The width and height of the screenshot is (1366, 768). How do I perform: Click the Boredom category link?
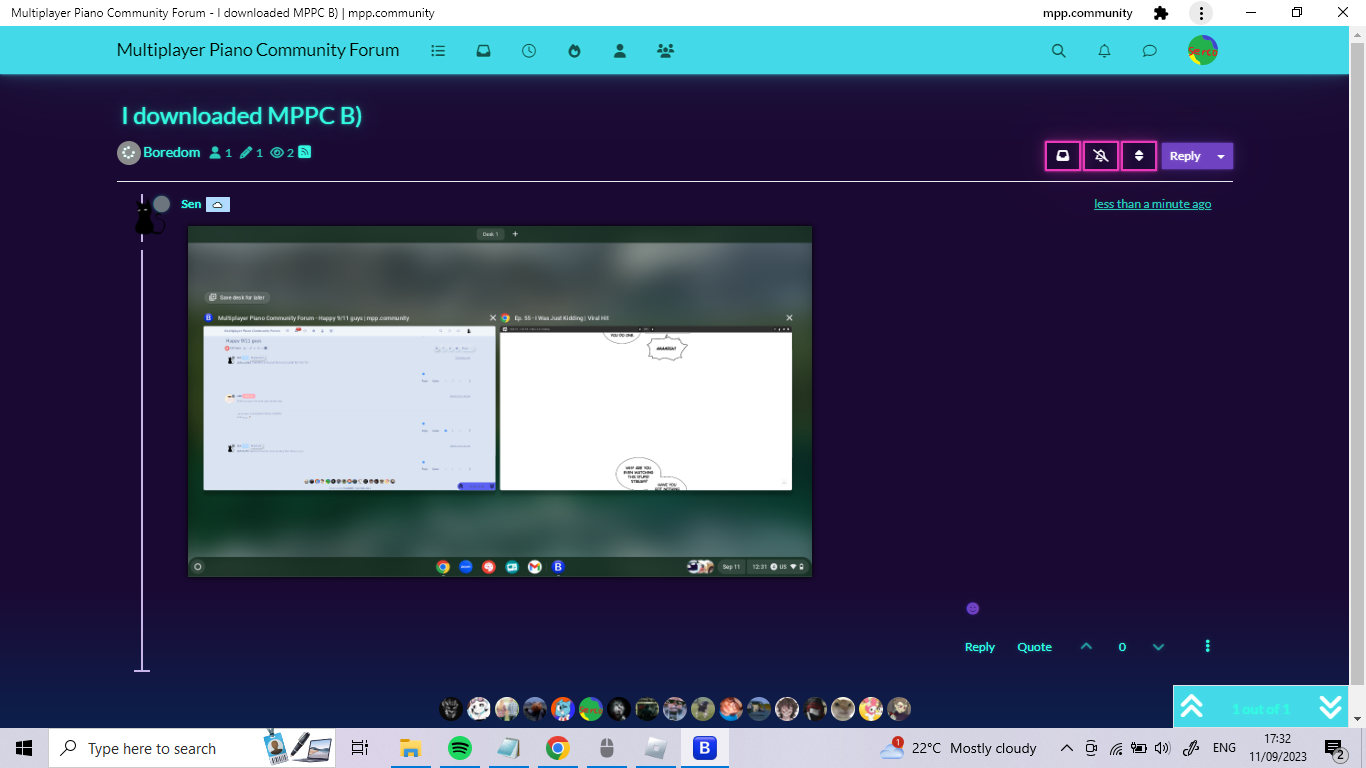(x=171, y=153)
